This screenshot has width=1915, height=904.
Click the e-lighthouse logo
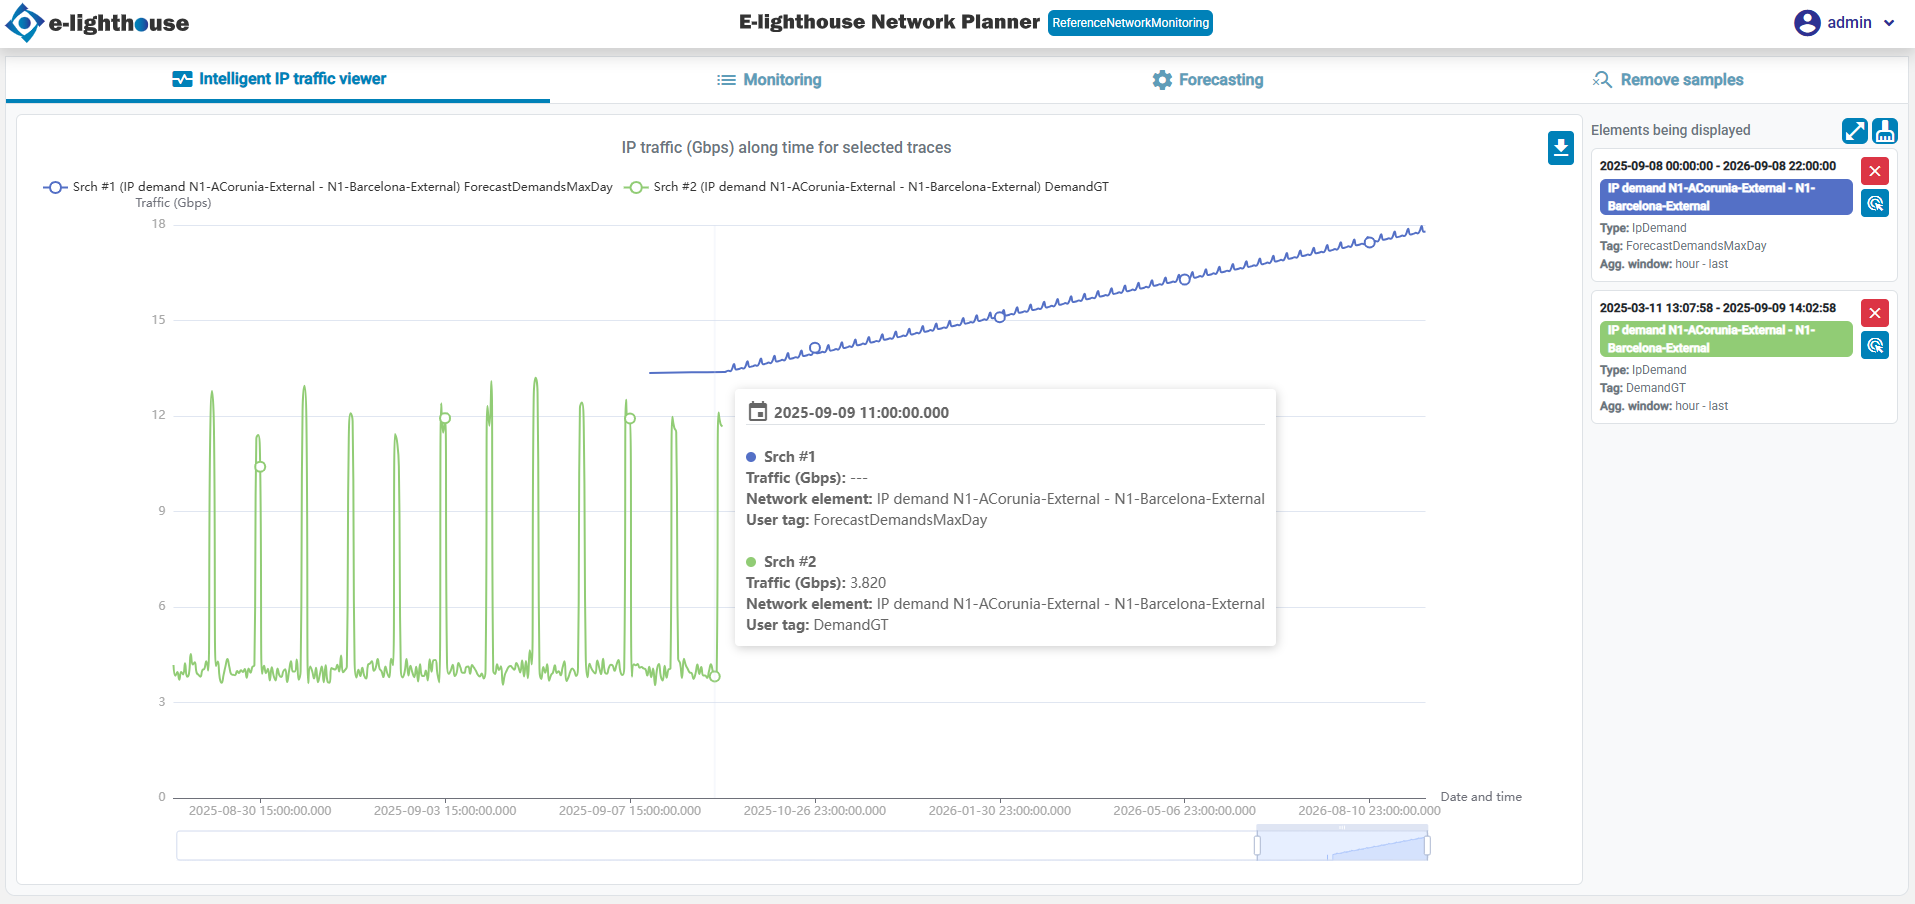coord(97,23)
